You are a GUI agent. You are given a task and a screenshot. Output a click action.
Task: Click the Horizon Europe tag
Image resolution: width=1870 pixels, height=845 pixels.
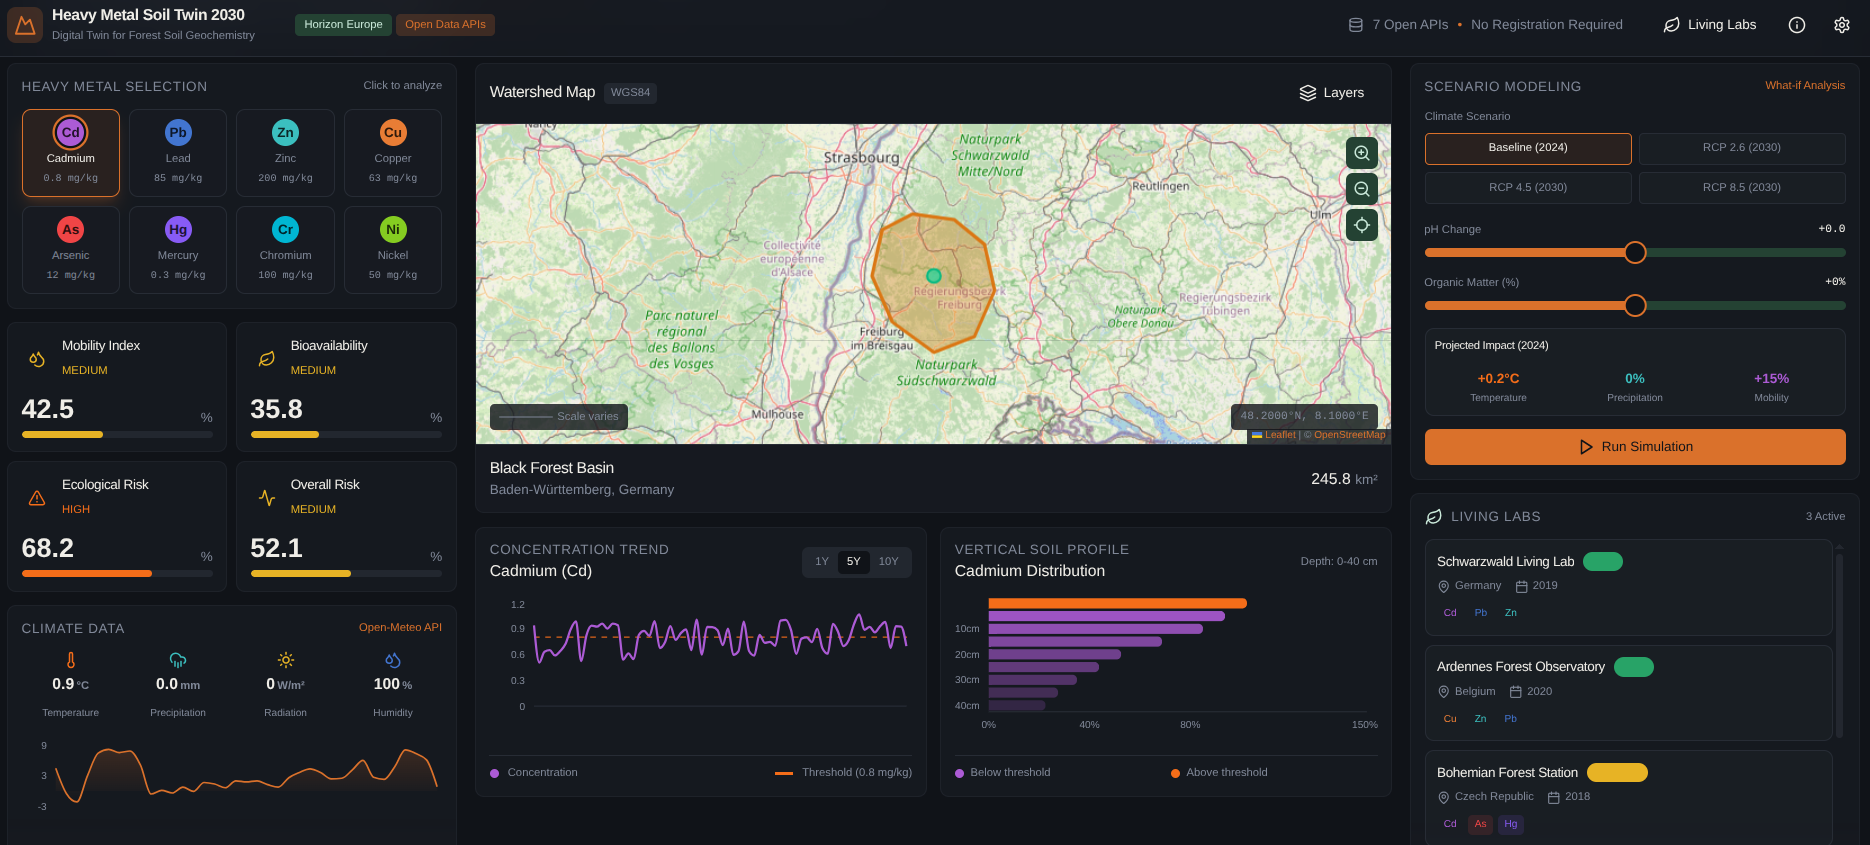(x=343, y=25)
